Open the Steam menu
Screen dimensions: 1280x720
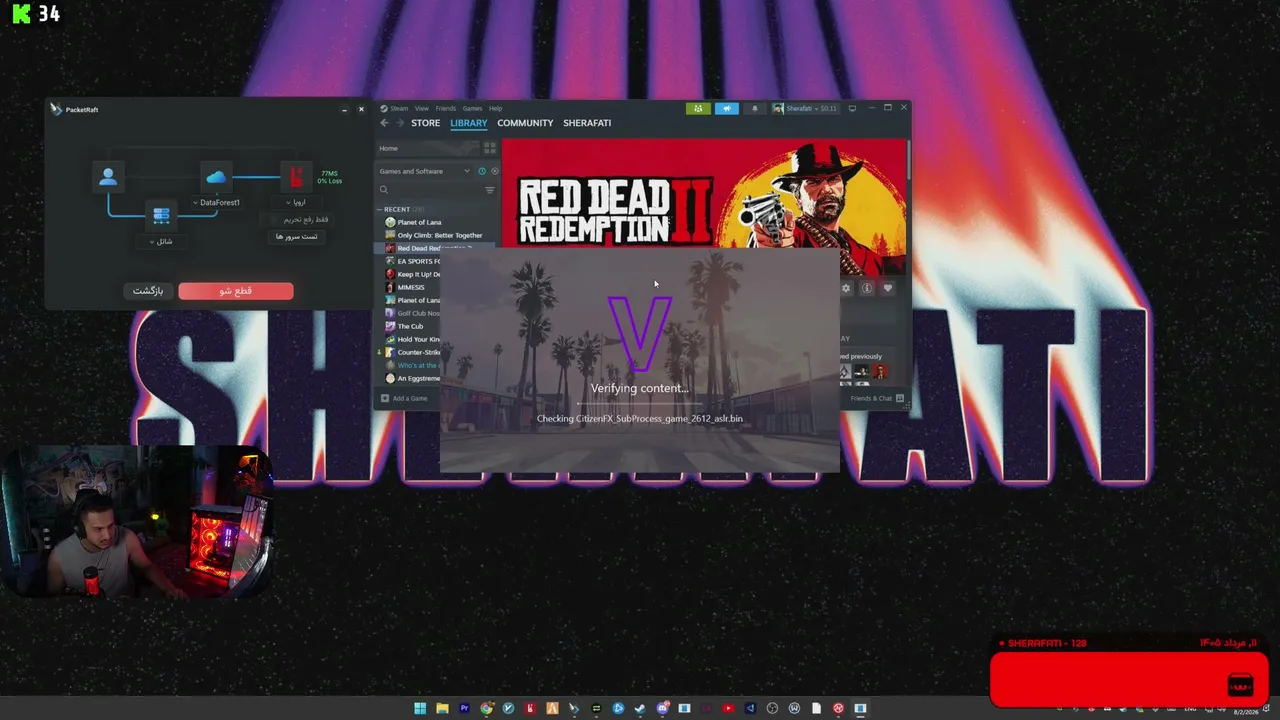[x=399, y=108]
